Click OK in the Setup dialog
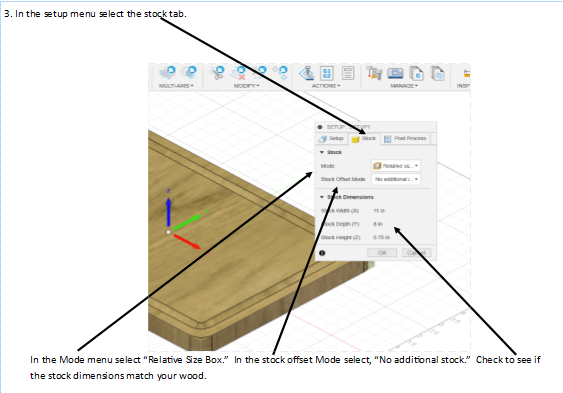Image resolution: width=563 pixels, height=393 pixels. click(382, 253)
